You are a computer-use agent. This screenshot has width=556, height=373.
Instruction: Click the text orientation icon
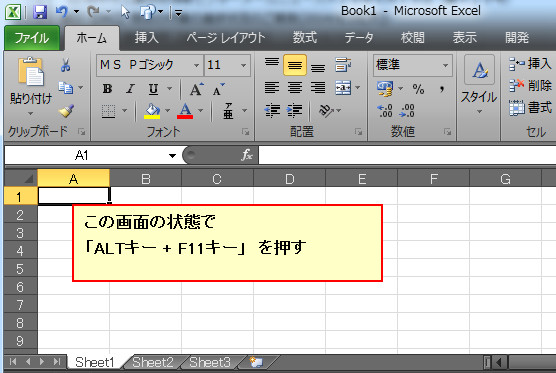point(326,111)
